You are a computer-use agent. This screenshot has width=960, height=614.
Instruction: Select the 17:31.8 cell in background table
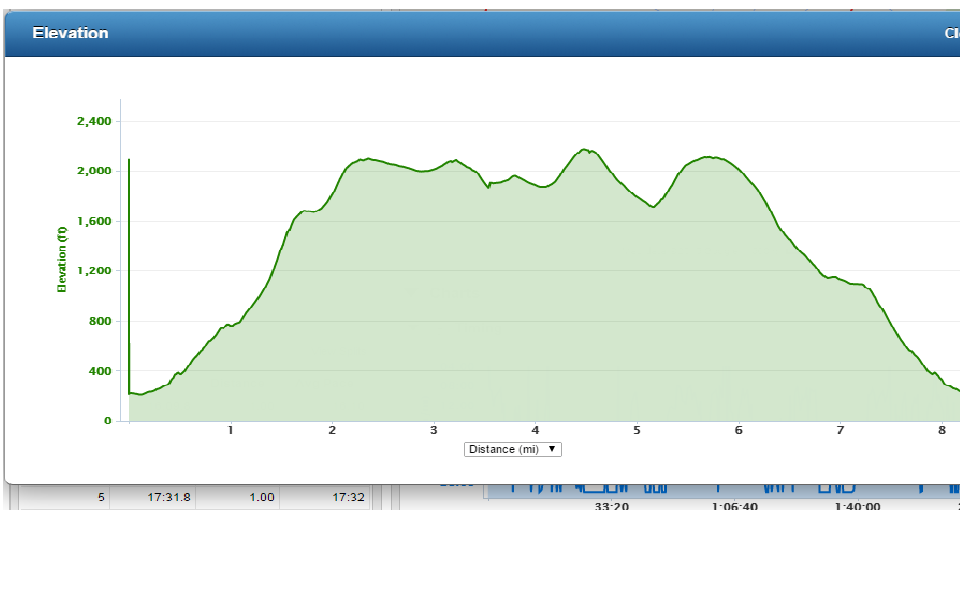tap(169, 497)
